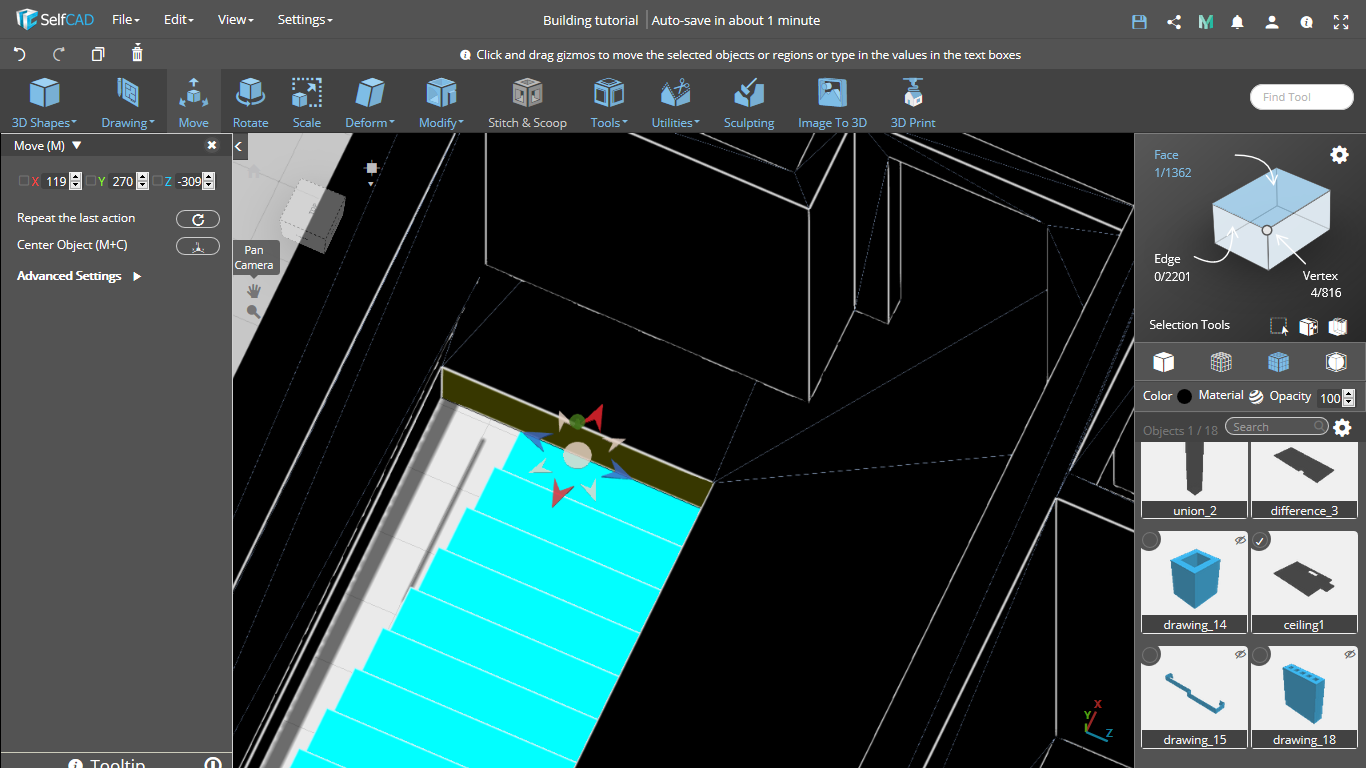Screen dimensions: 1366x768
Task: Click the Find Tool search field
Action: pyautogui.click(x=1300, y=97)
